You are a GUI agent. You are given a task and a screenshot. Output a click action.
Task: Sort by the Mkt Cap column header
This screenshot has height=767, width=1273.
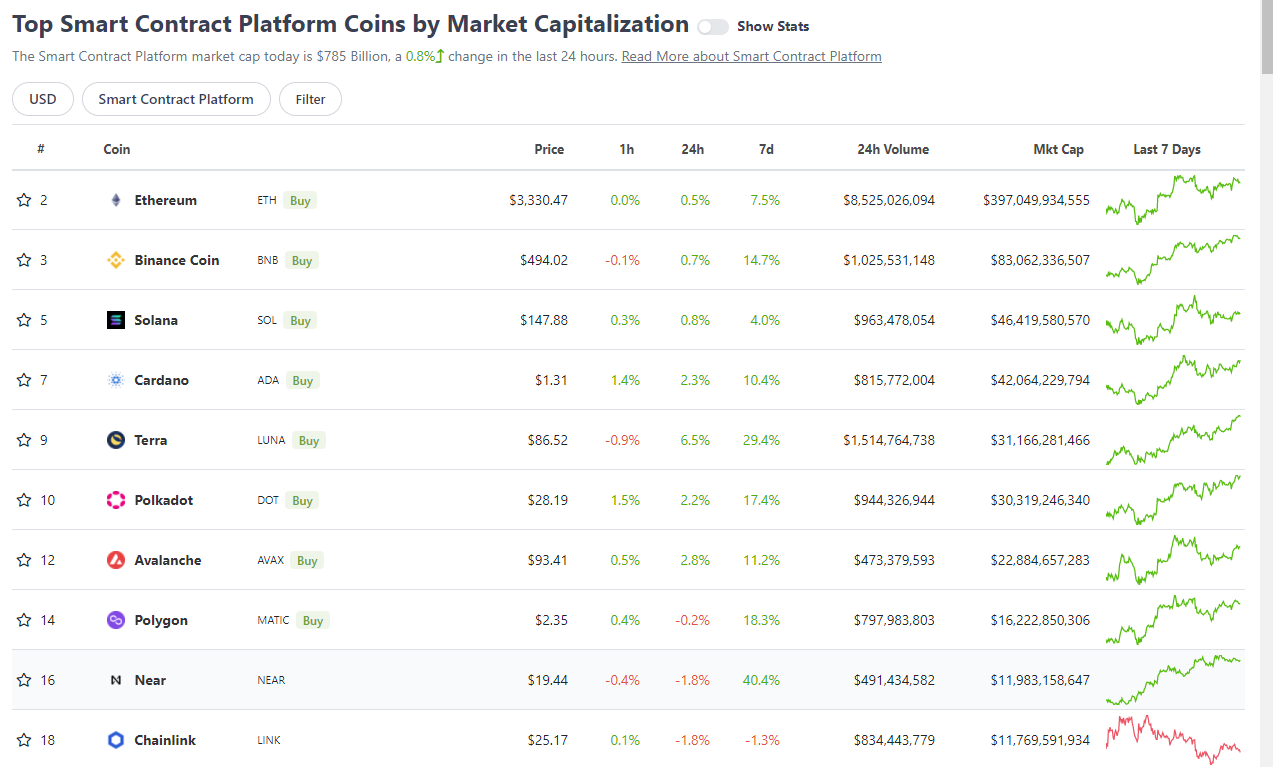[1058, 149]
